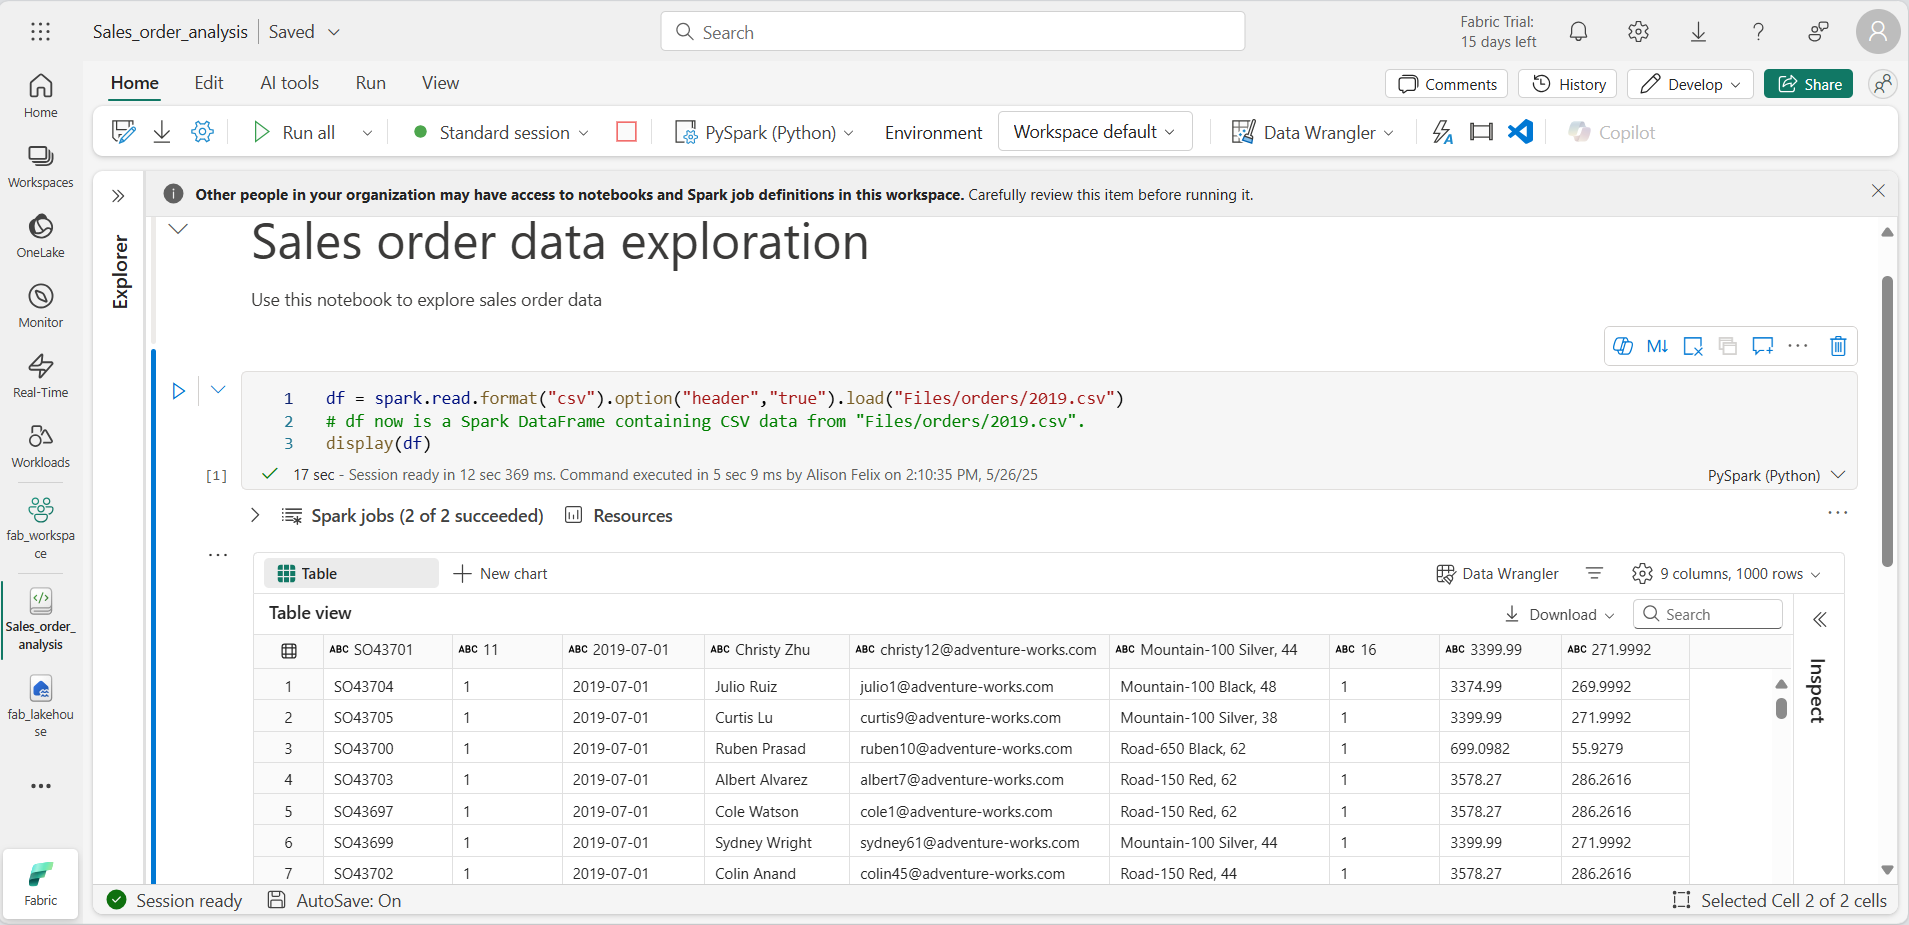Screen dimensions: 1909x925
Task: Click the green Share button
Action: [1809, 84]
